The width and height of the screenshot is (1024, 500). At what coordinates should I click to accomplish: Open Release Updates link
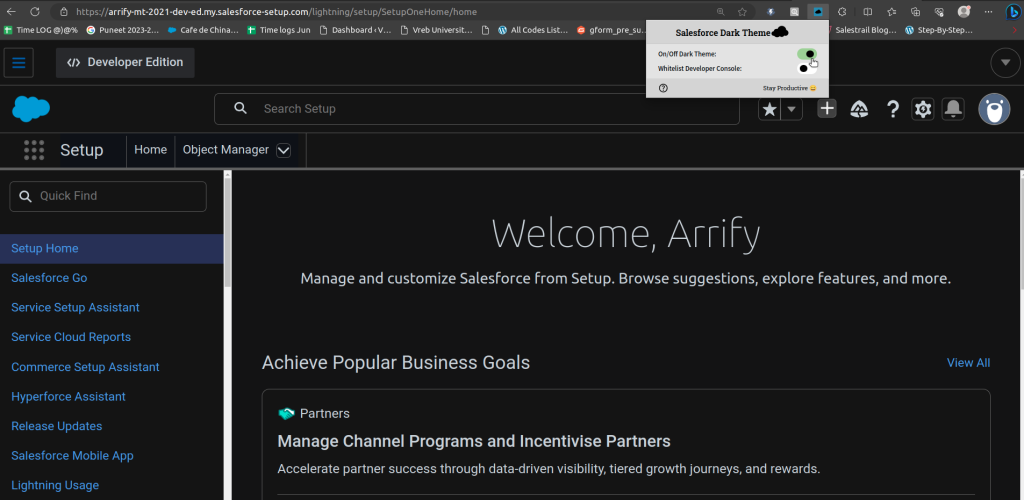click(57, 426)
